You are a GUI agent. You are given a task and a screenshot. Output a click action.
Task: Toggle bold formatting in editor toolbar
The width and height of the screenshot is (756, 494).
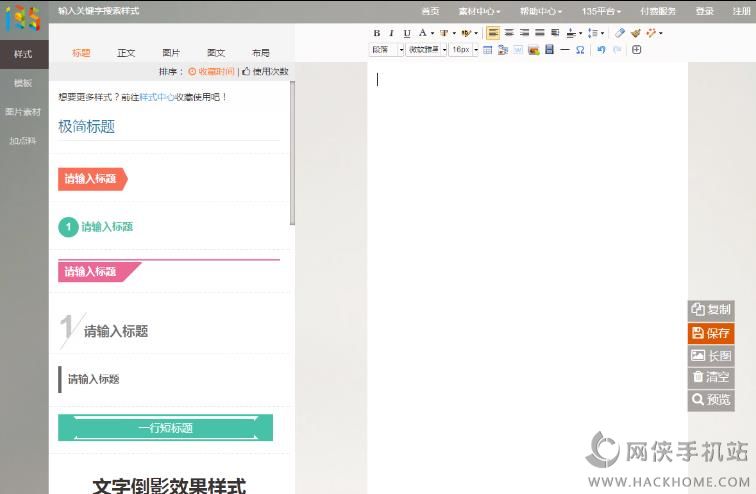[377, 33]
